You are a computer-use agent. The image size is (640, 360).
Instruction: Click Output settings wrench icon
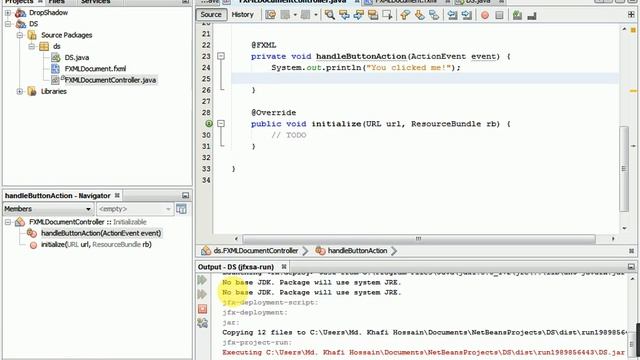click(202, 323)
